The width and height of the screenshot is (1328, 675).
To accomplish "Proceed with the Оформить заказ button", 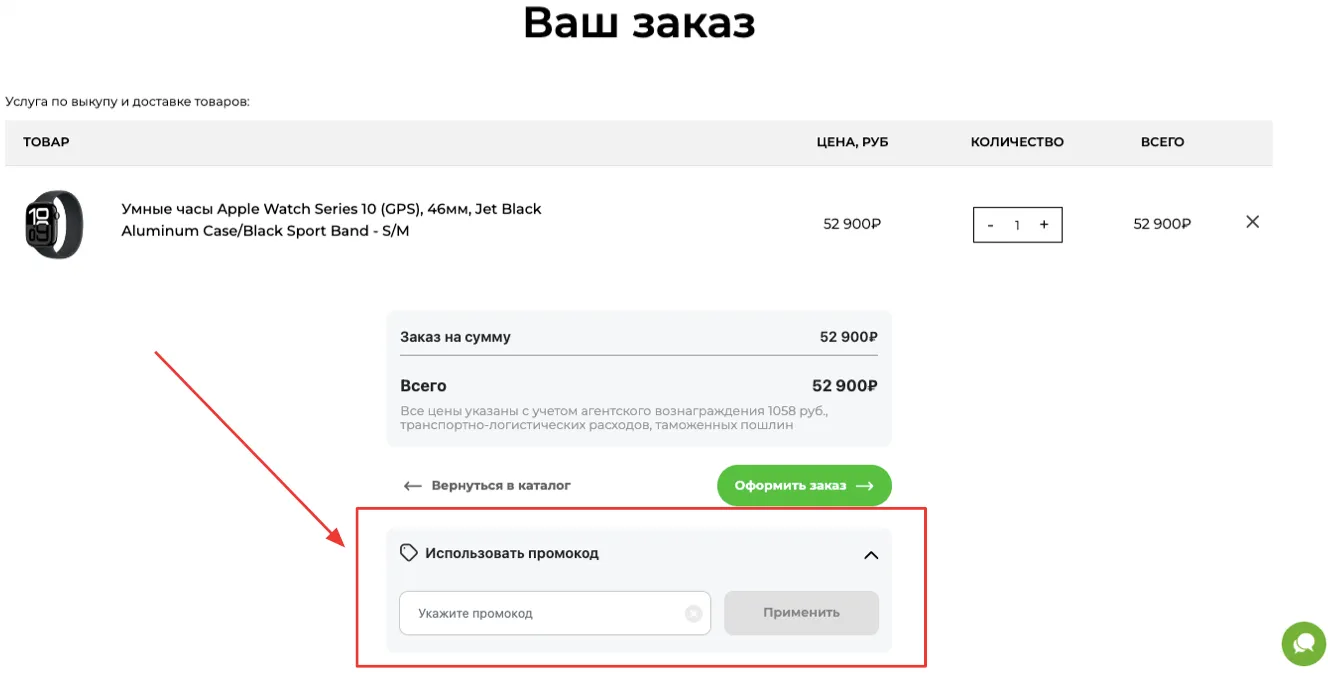I will 804,486.
